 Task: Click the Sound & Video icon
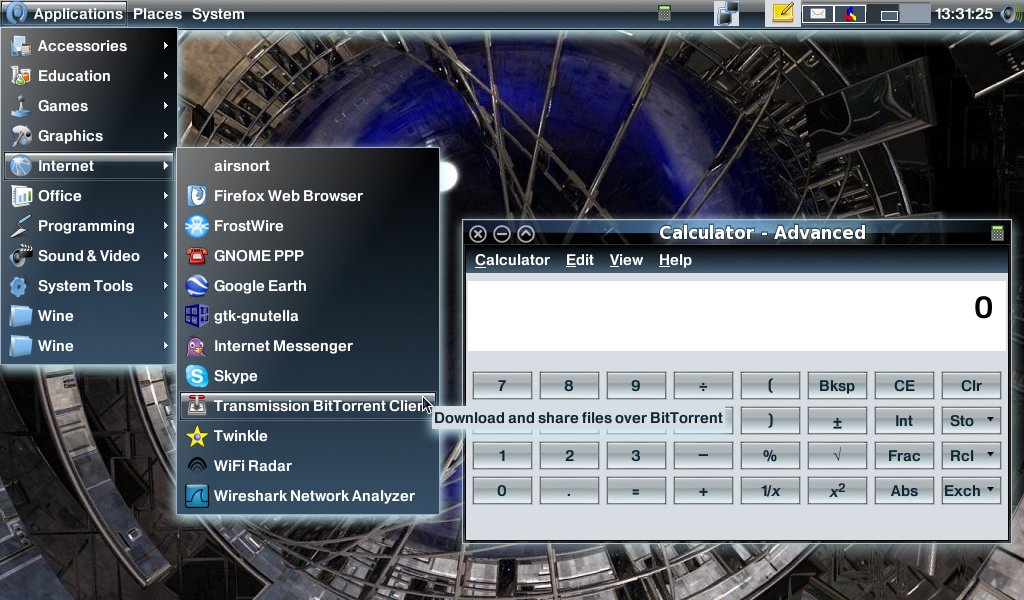(x=21, y=256)
